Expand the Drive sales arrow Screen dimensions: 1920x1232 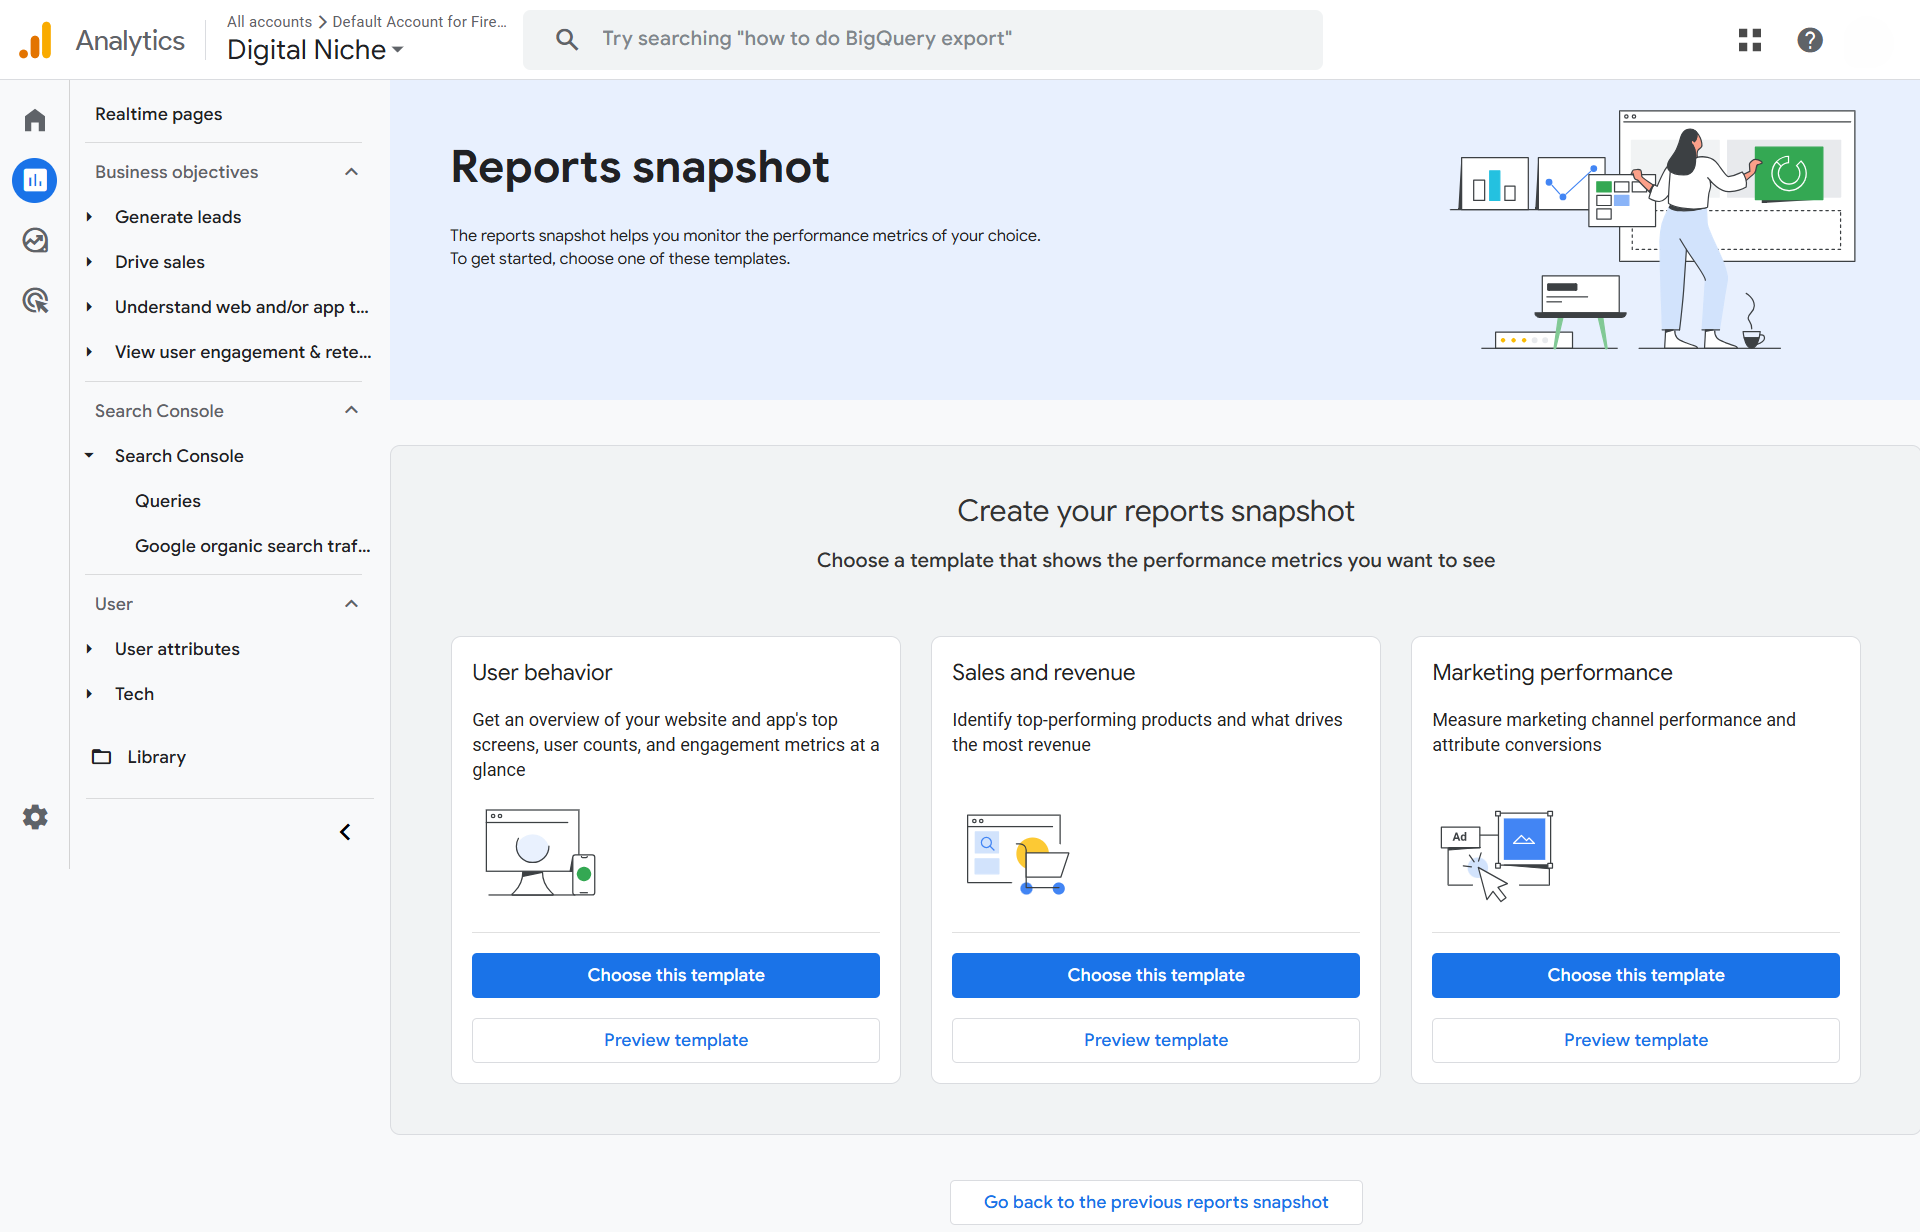pos(89,262)
